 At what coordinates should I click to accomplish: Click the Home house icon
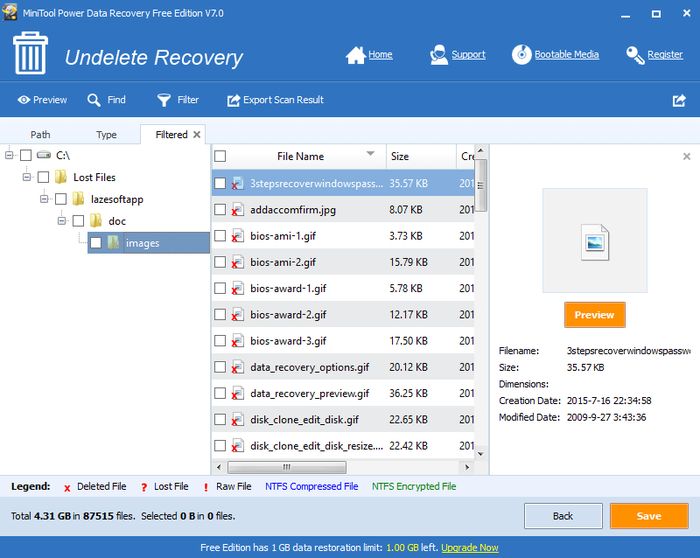click(x=355, y=55)
